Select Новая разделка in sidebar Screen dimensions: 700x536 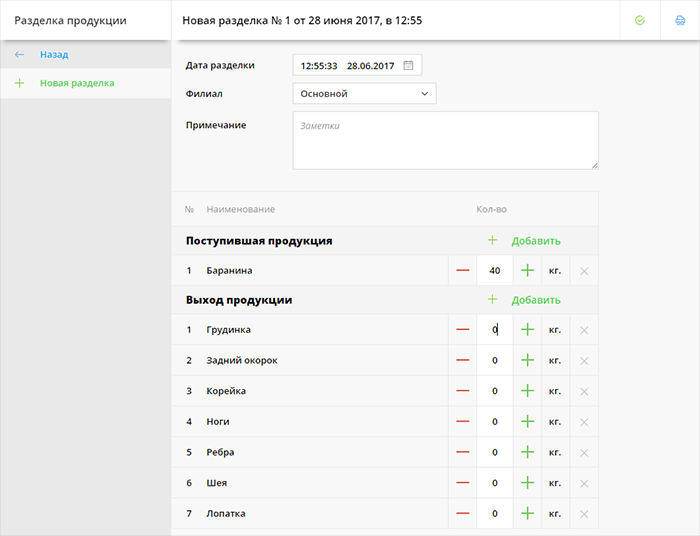click(x=77, y=83)
